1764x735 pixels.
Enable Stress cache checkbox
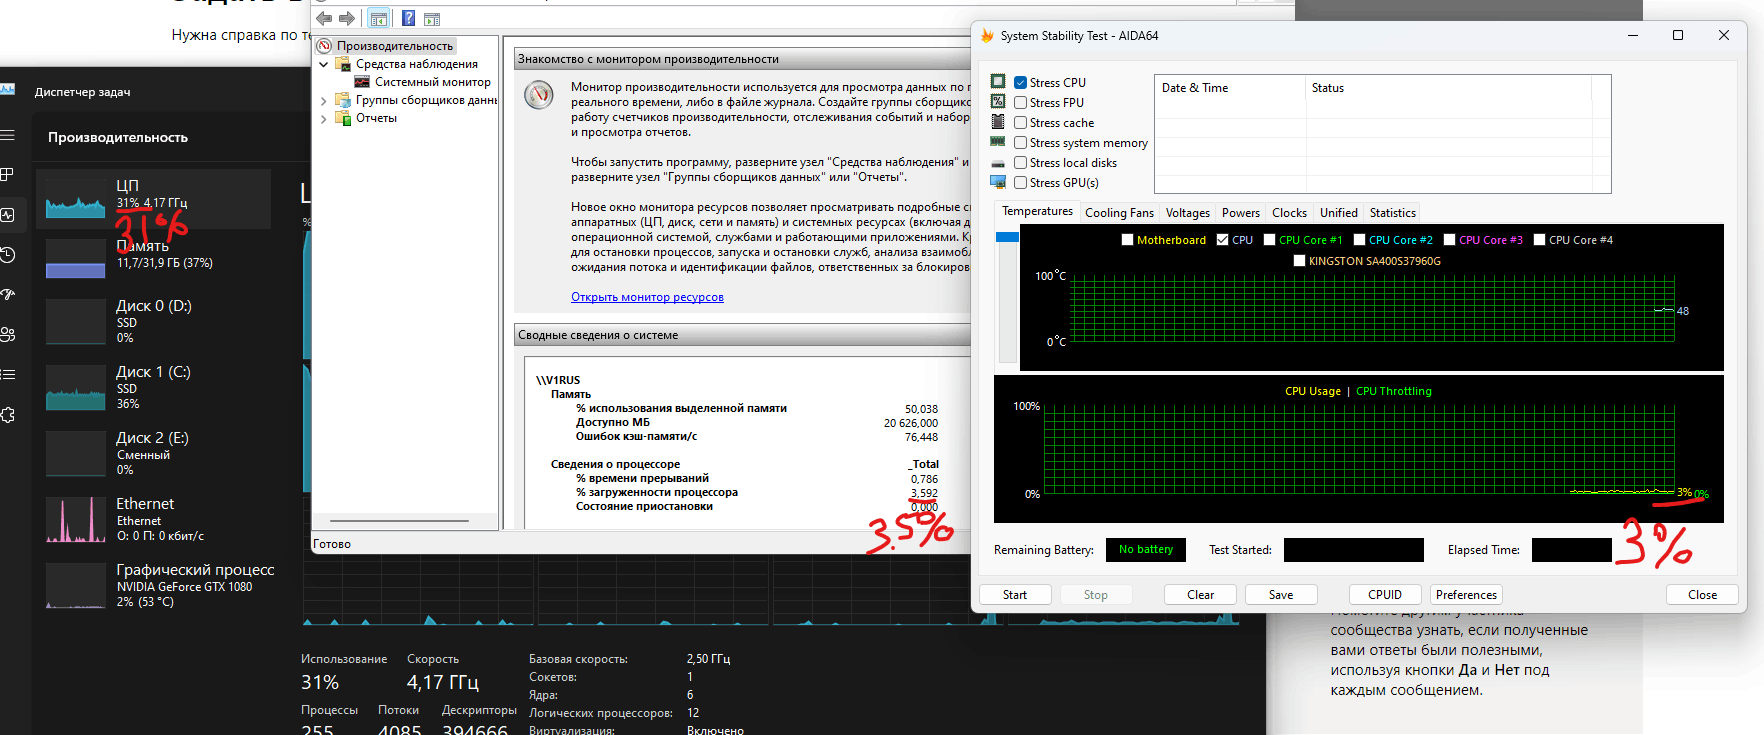point(1021,123)
